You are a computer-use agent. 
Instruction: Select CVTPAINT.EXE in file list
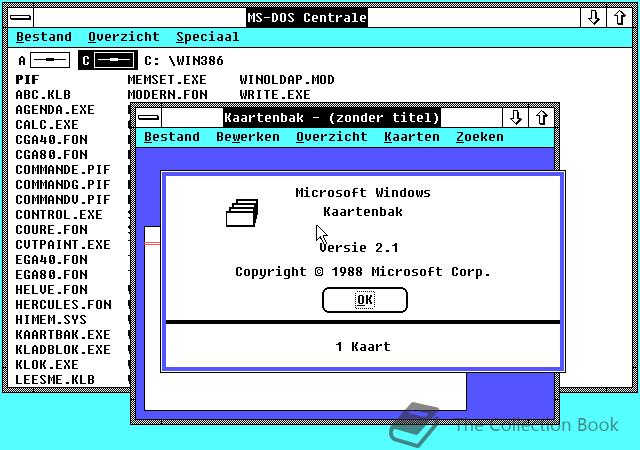pos(63,245)
